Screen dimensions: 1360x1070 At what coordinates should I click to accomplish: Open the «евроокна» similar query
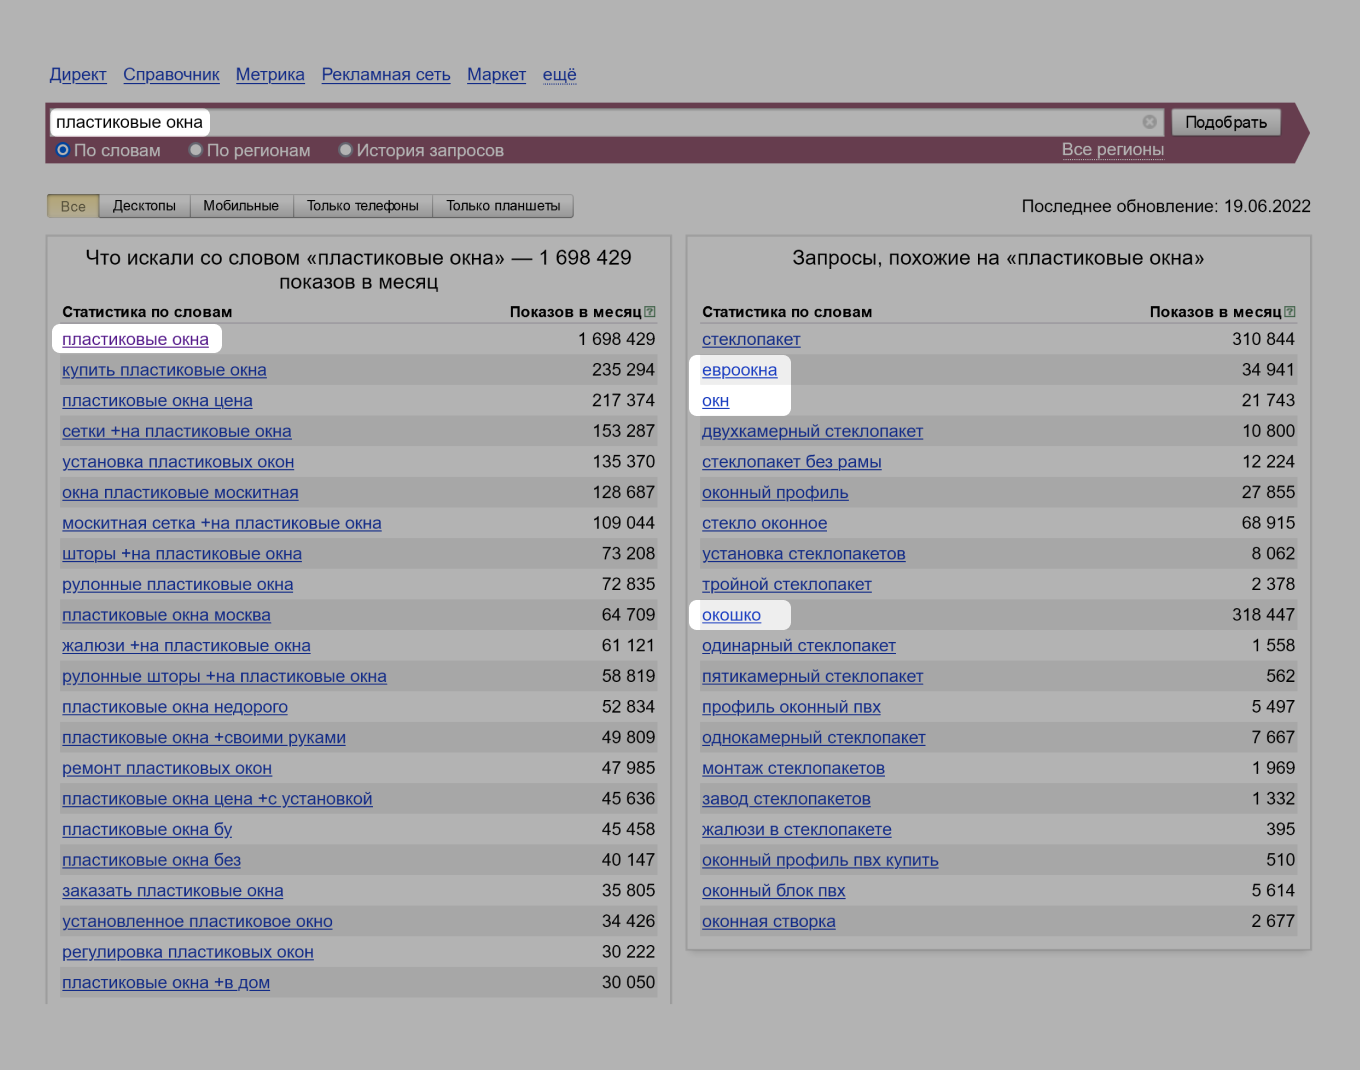[x=739, y=370]
